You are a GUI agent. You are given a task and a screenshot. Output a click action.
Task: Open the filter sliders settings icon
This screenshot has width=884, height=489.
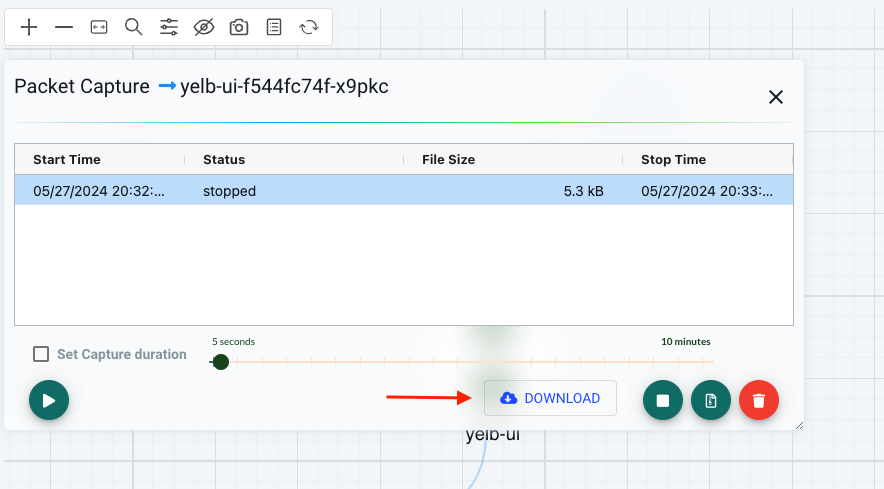click(169, 27)
